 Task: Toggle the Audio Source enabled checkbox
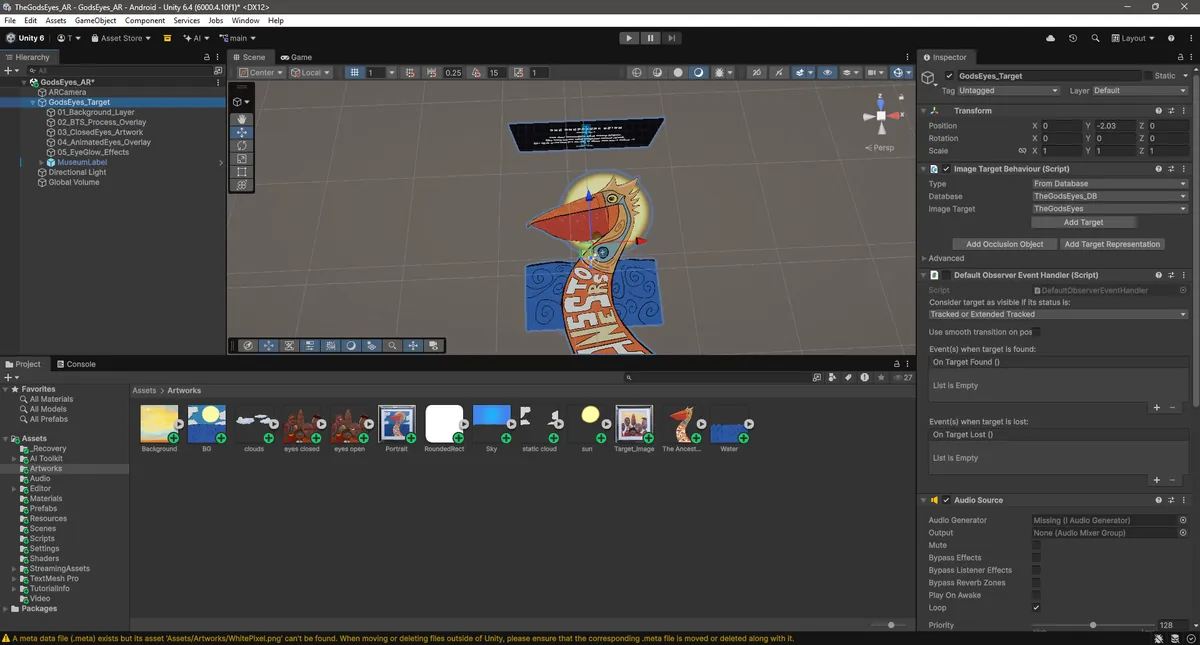946,500
